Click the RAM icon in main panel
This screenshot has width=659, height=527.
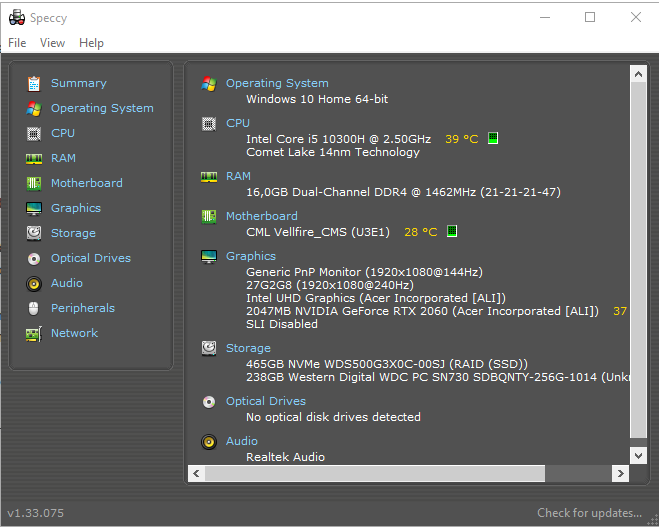(209, 177)
